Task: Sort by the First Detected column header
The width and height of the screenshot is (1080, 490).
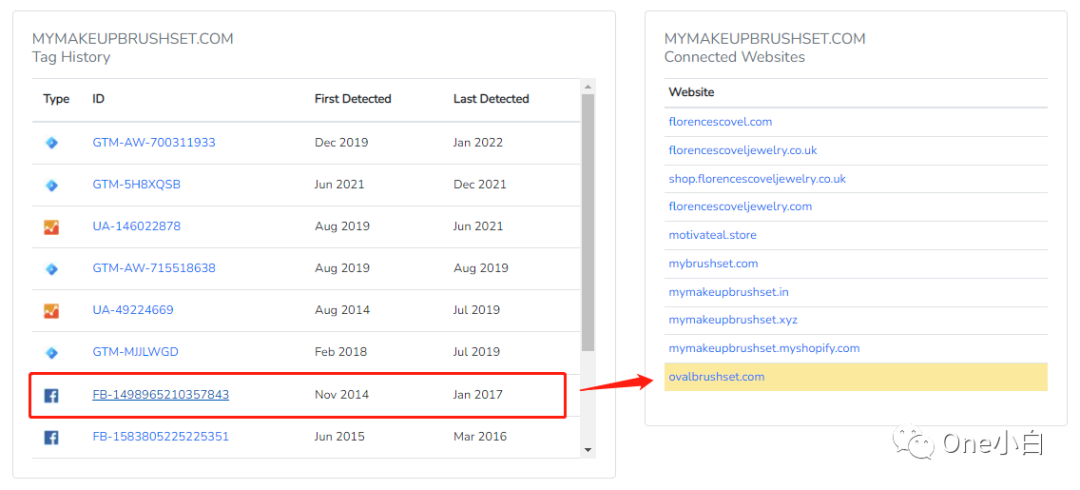Action: click(x=352, y=99)
